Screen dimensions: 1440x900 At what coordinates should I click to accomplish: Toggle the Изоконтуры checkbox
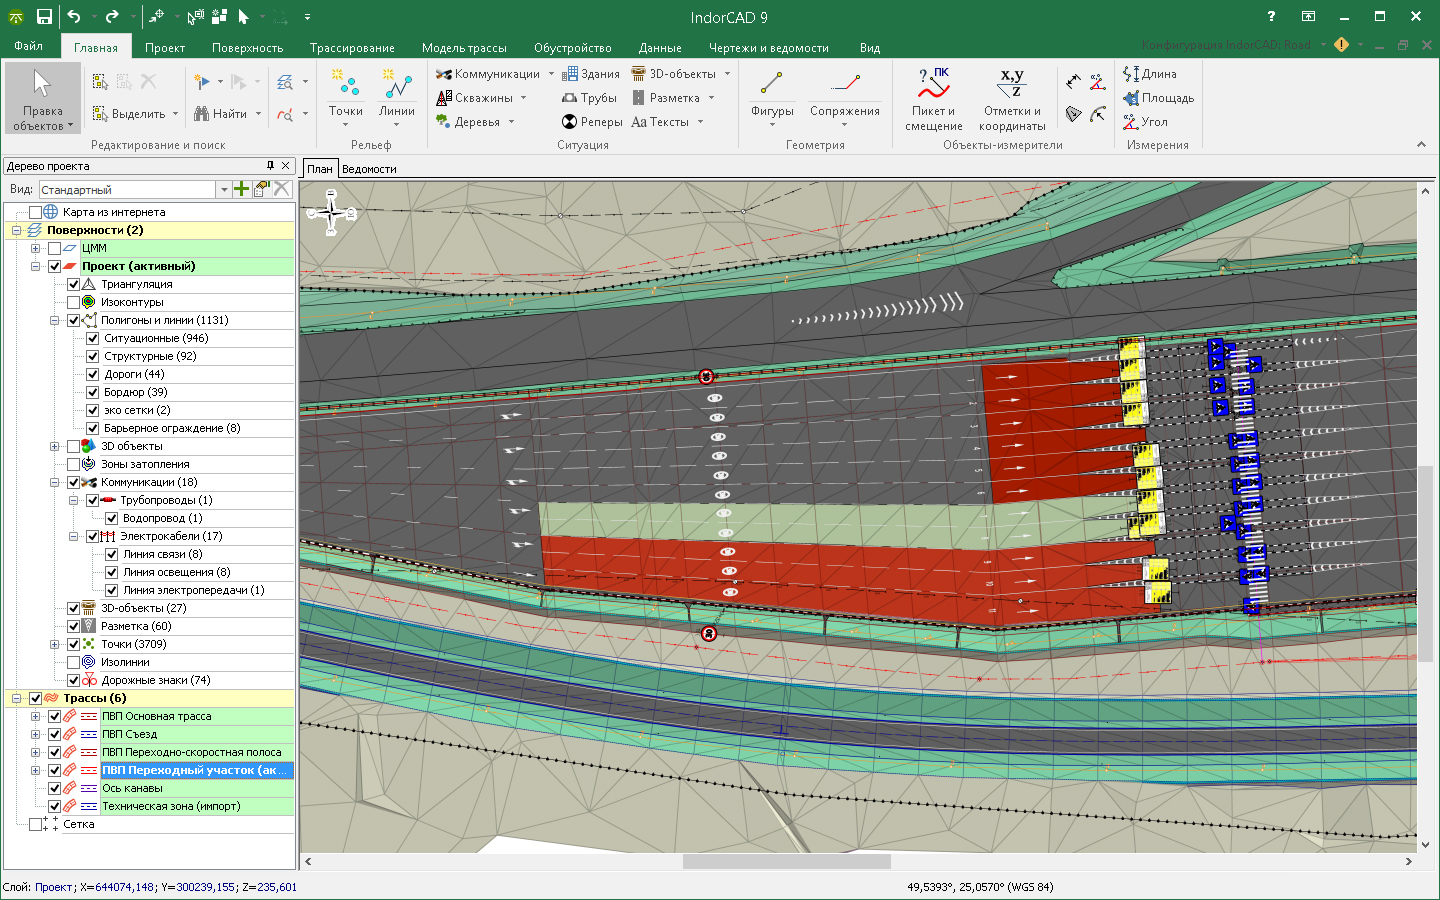[x=73, y=302]
